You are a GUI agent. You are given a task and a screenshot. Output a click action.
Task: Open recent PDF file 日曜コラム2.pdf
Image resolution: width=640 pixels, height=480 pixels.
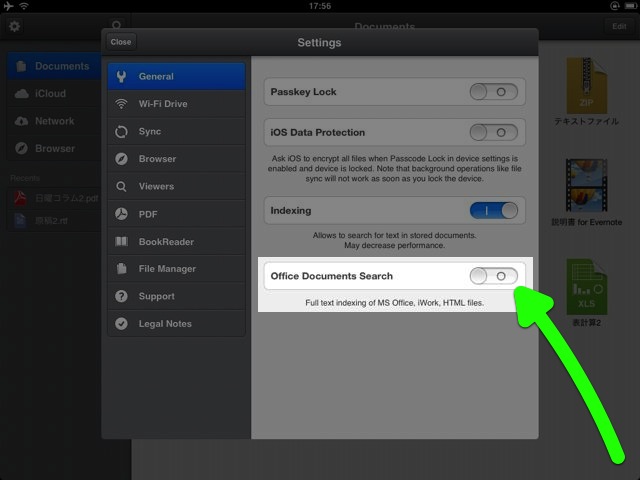click(56, 198)
